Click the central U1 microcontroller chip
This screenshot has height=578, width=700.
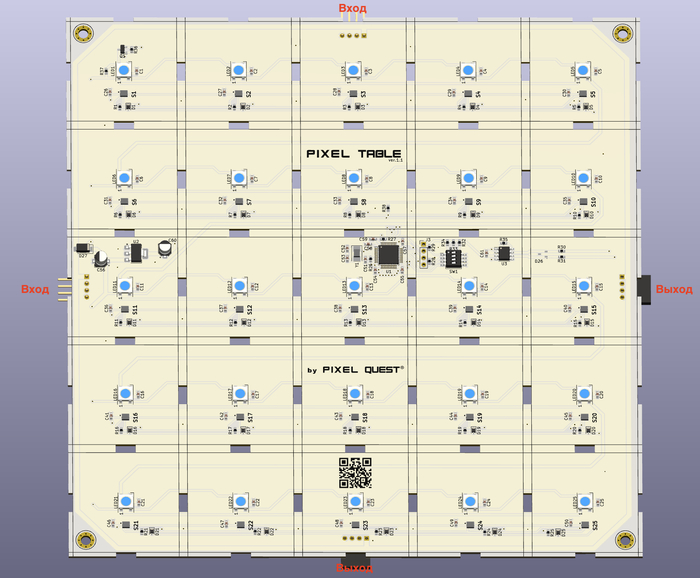388,255
